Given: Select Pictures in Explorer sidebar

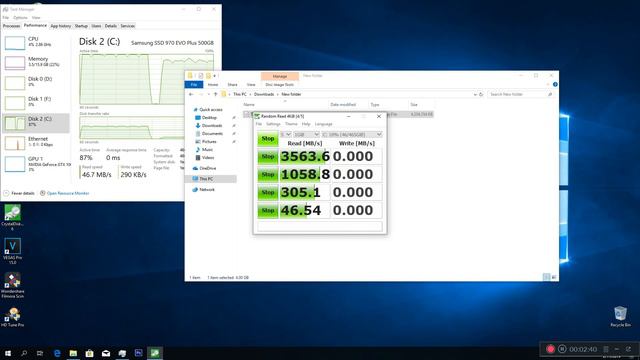Looking at the screenshot, I should [x=209, y=142].
